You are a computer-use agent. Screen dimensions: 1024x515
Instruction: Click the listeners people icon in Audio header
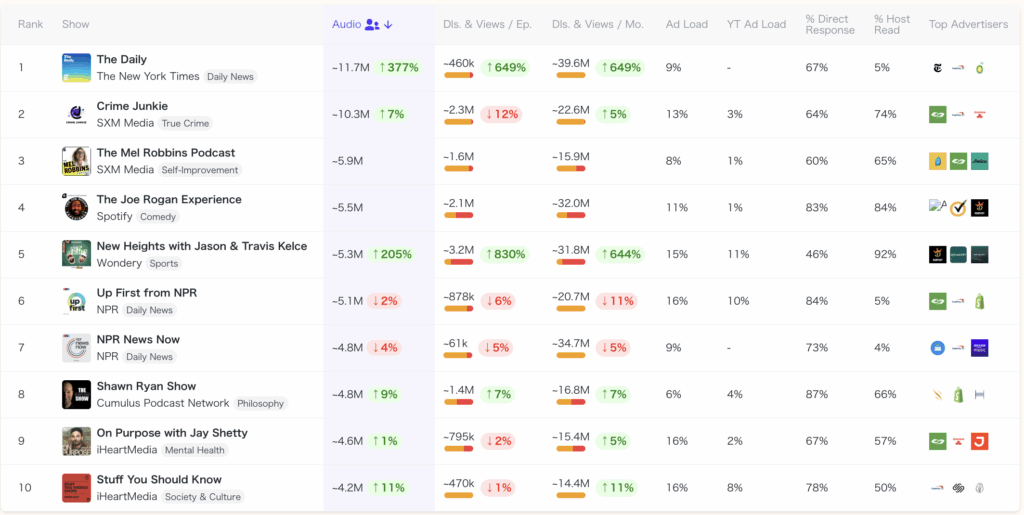[372, 24]
